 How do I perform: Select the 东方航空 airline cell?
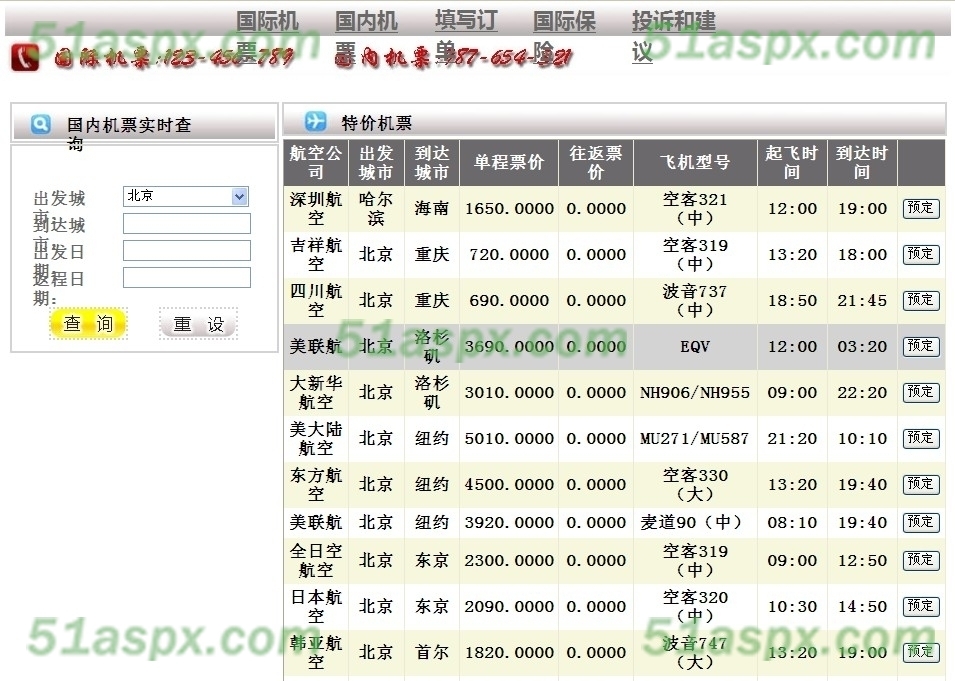[x=315, y=484]
